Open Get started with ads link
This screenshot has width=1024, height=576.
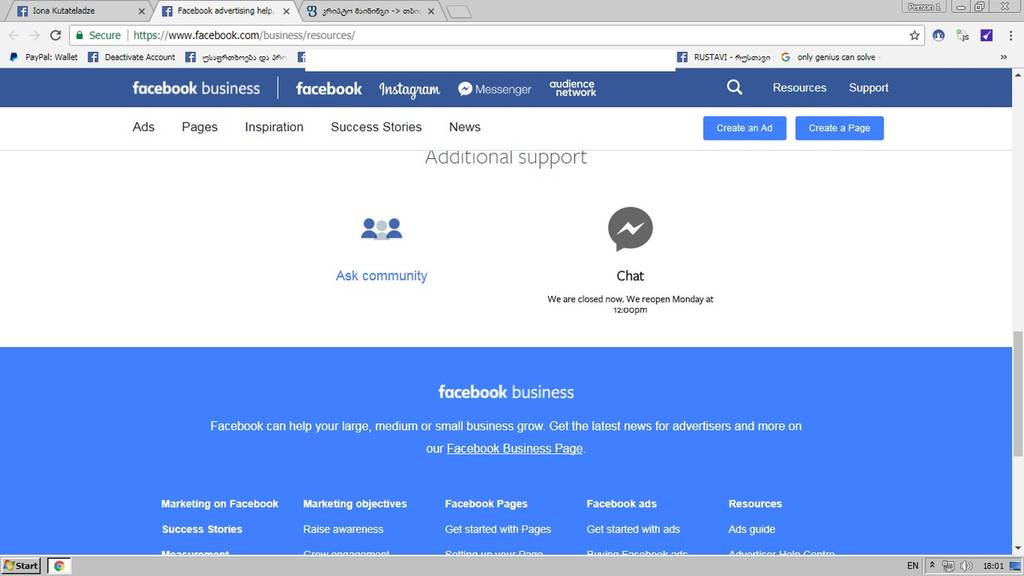(x=633, y=529)
